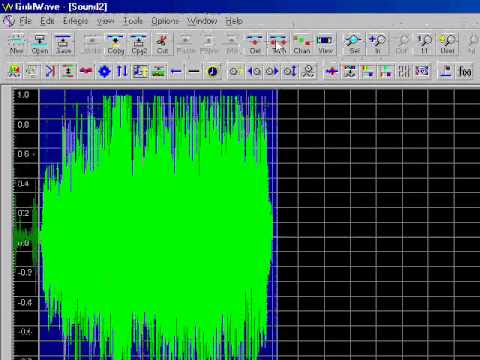The height and width of the screenshot is (360, 480).
Task: Click the New sound toolbar button
Action: (x=16, y=44)
